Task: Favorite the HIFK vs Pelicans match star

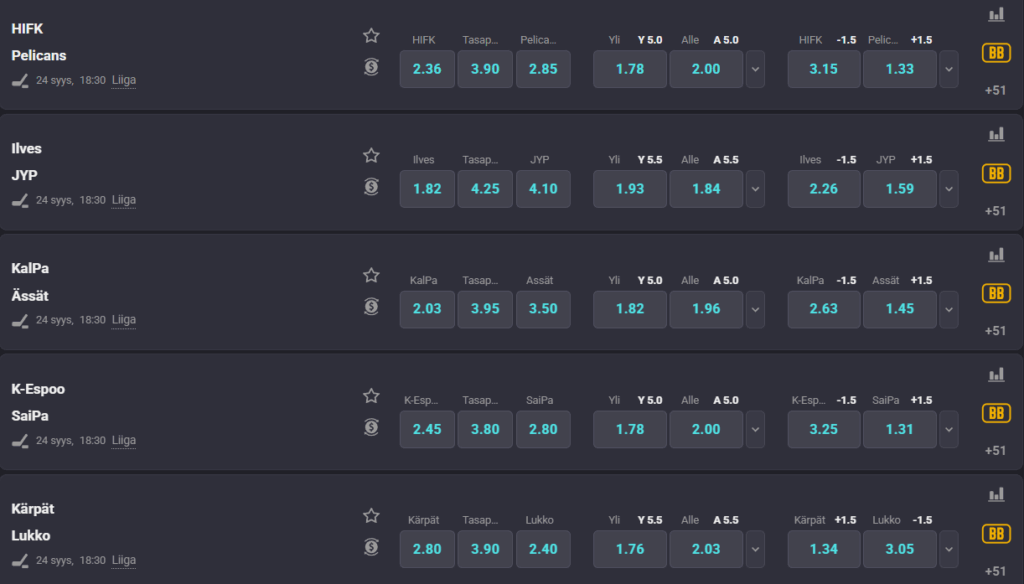Action: point(371,36)
